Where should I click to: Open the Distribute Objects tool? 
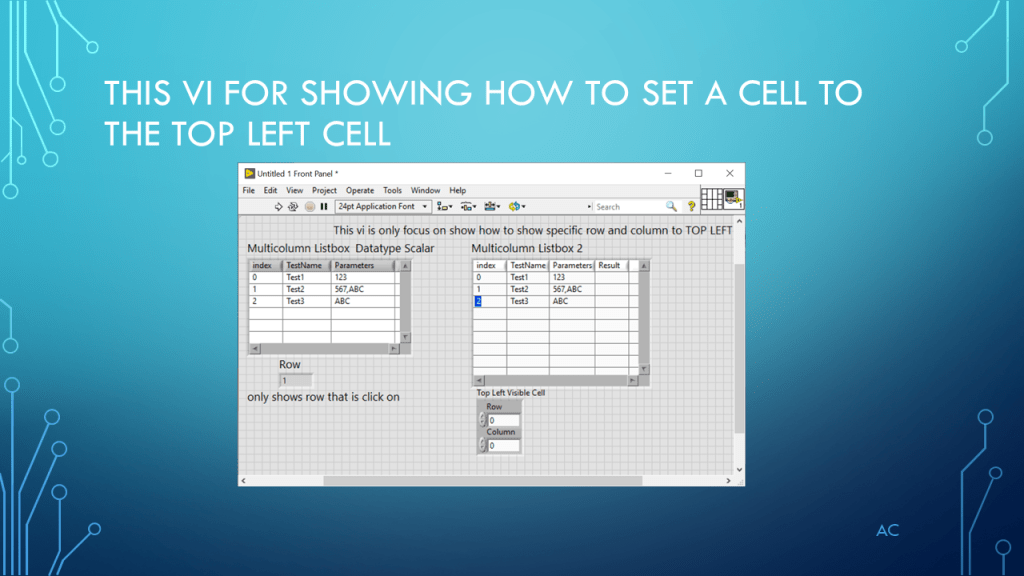467,207
